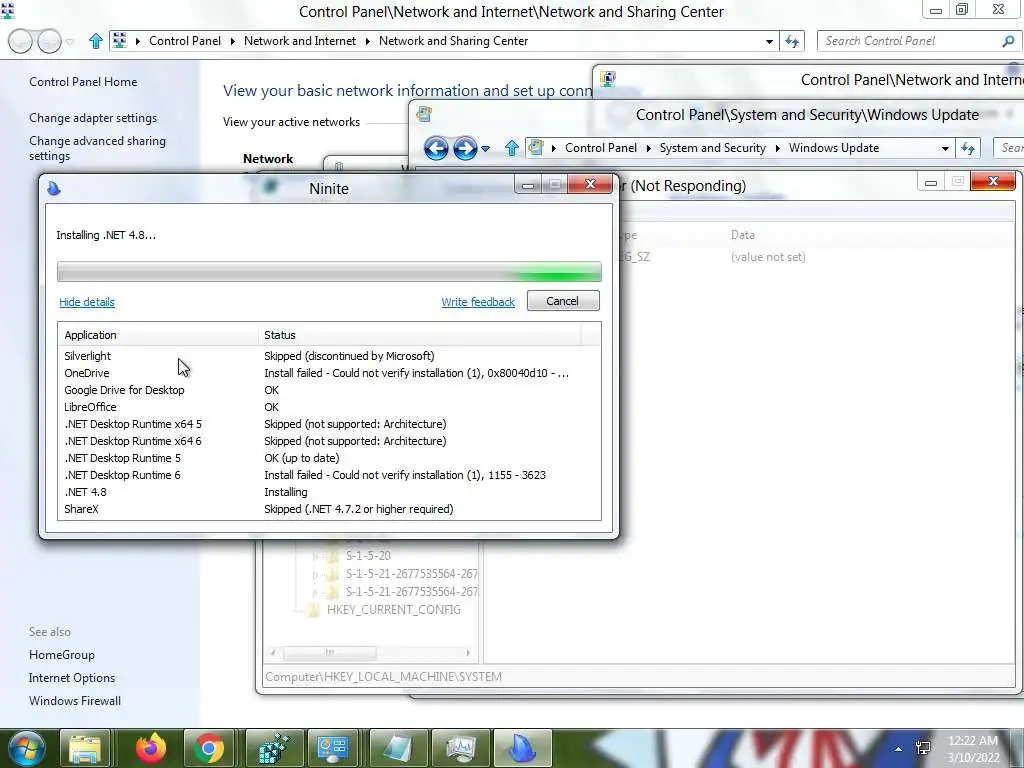Click the network icon in system tray
Image resolution: width=1024 pixels, height=768 pixels.
923,748
